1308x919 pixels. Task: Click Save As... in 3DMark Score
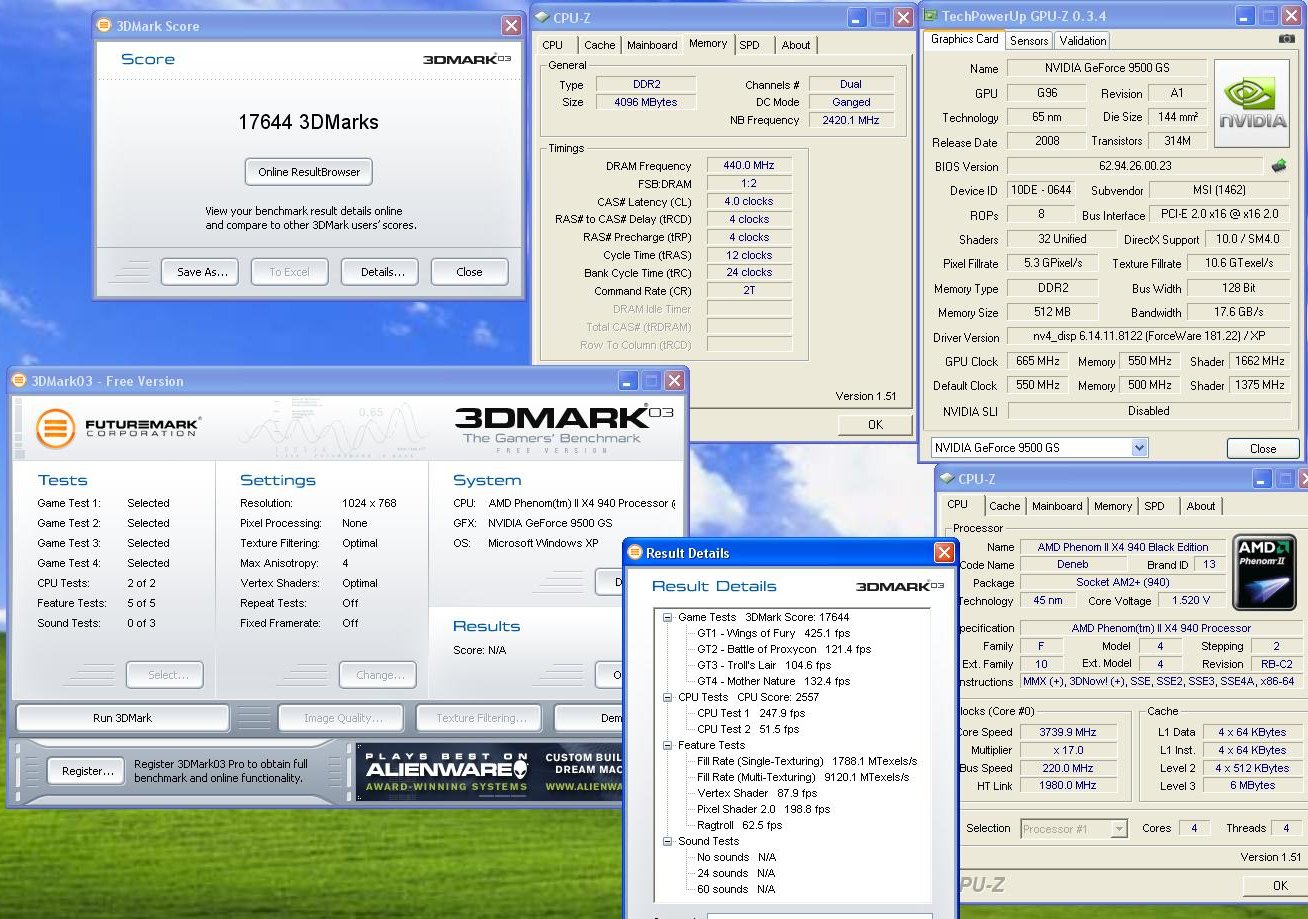[200, 272]
